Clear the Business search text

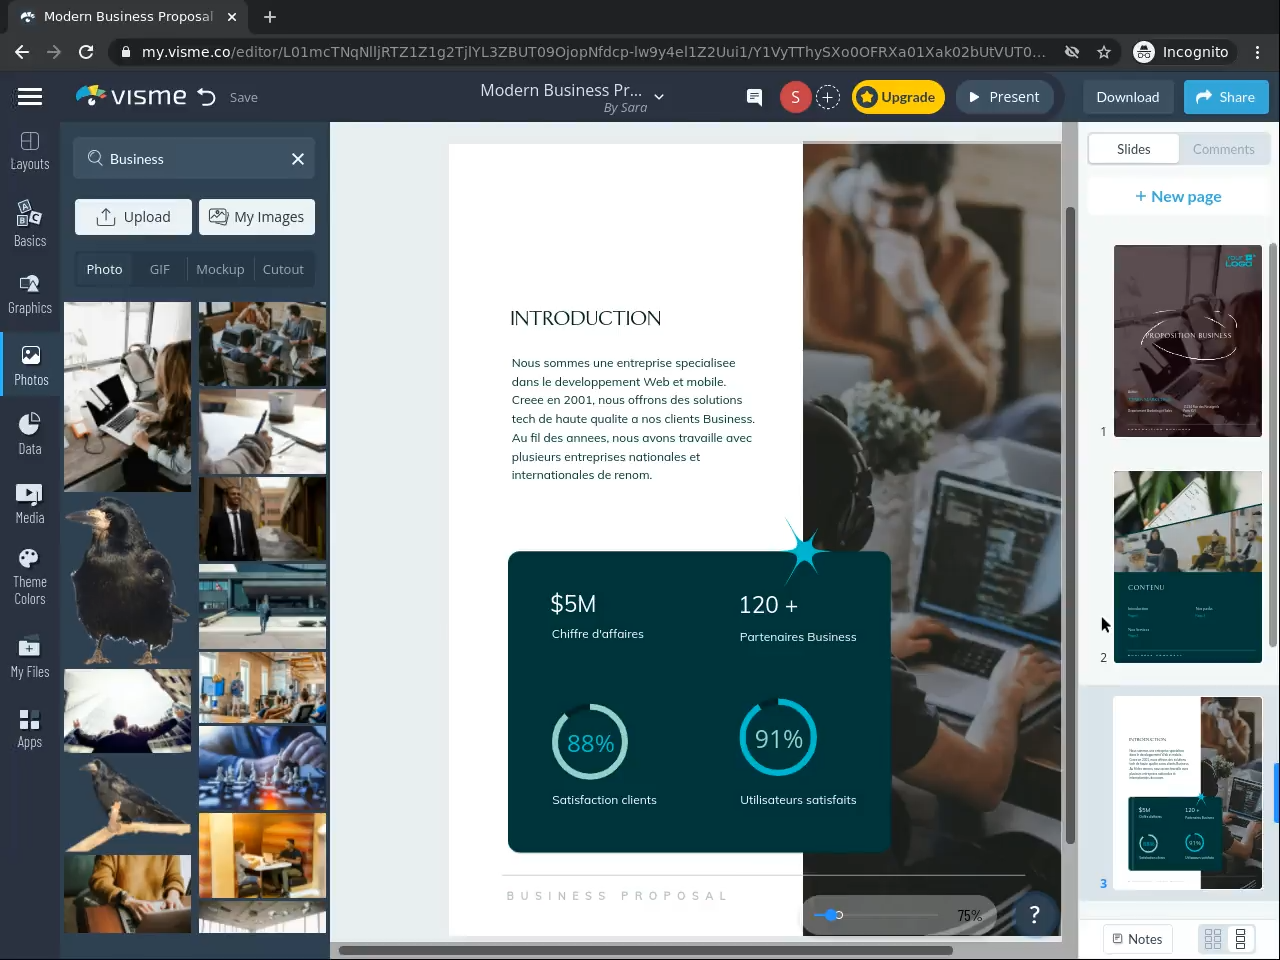(298, 159)
